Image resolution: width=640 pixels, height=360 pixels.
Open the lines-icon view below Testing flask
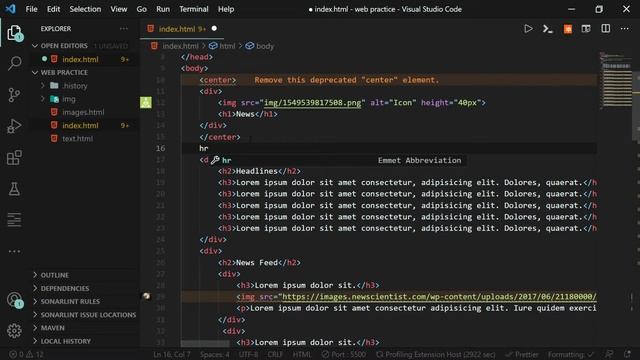pyautogui.click(x=14, y=220)
